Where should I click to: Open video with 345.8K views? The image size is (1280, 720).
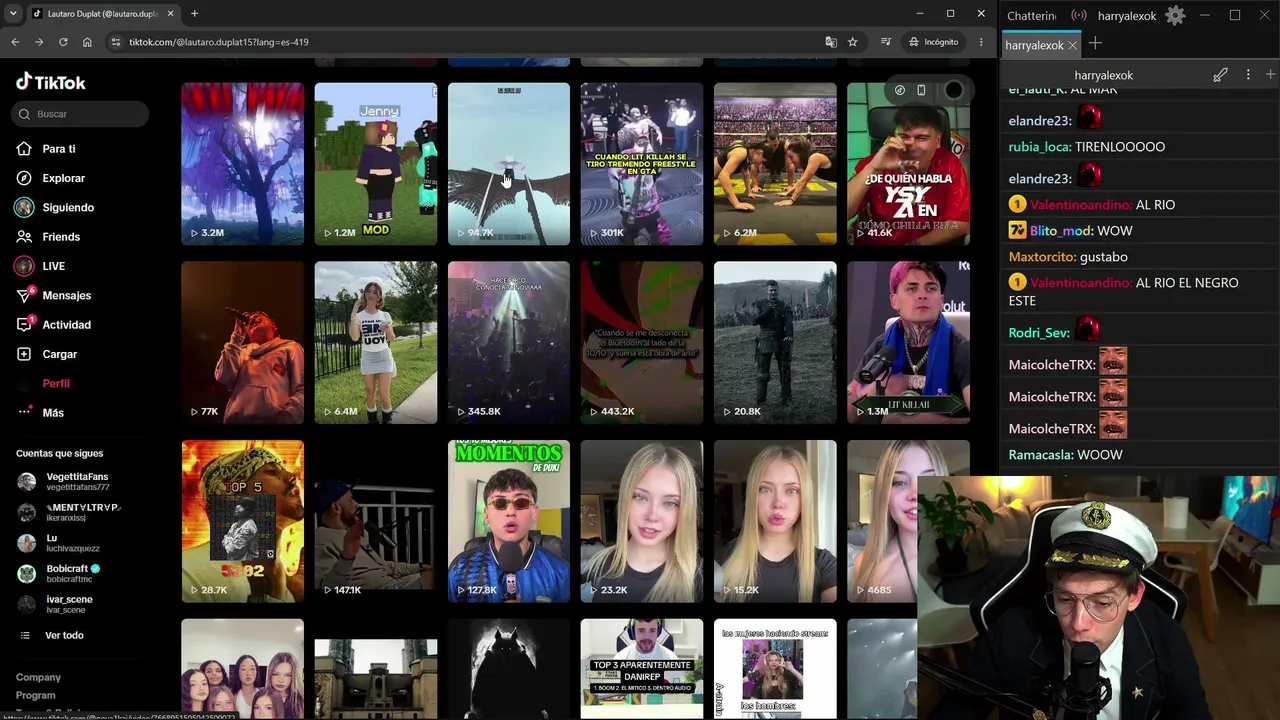coord(508,343)
